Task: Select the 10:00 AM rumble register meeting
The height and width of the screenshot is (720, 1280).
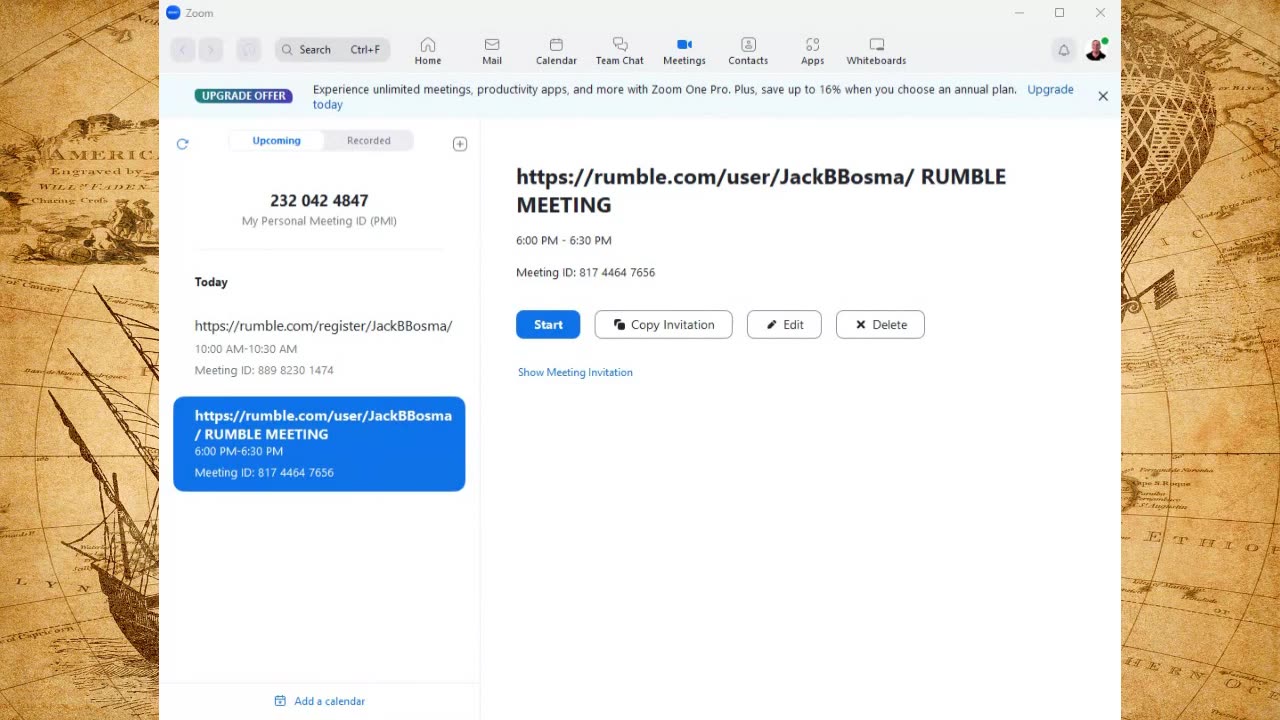Action: (319, 347)
